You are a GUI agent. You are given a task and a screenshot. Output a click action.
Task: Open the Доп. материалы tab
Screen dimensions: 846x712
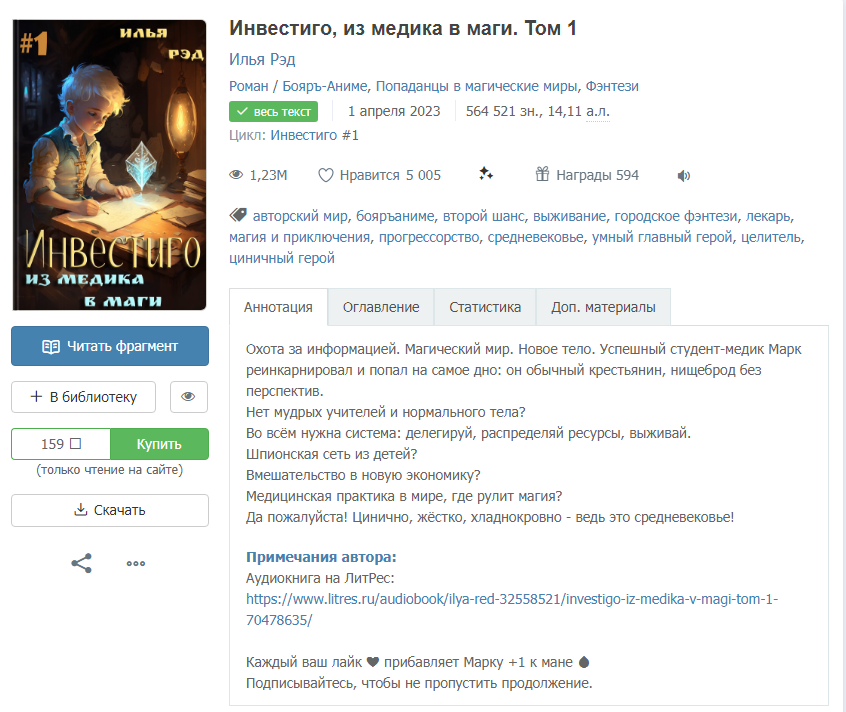click(x=603, y=307)
